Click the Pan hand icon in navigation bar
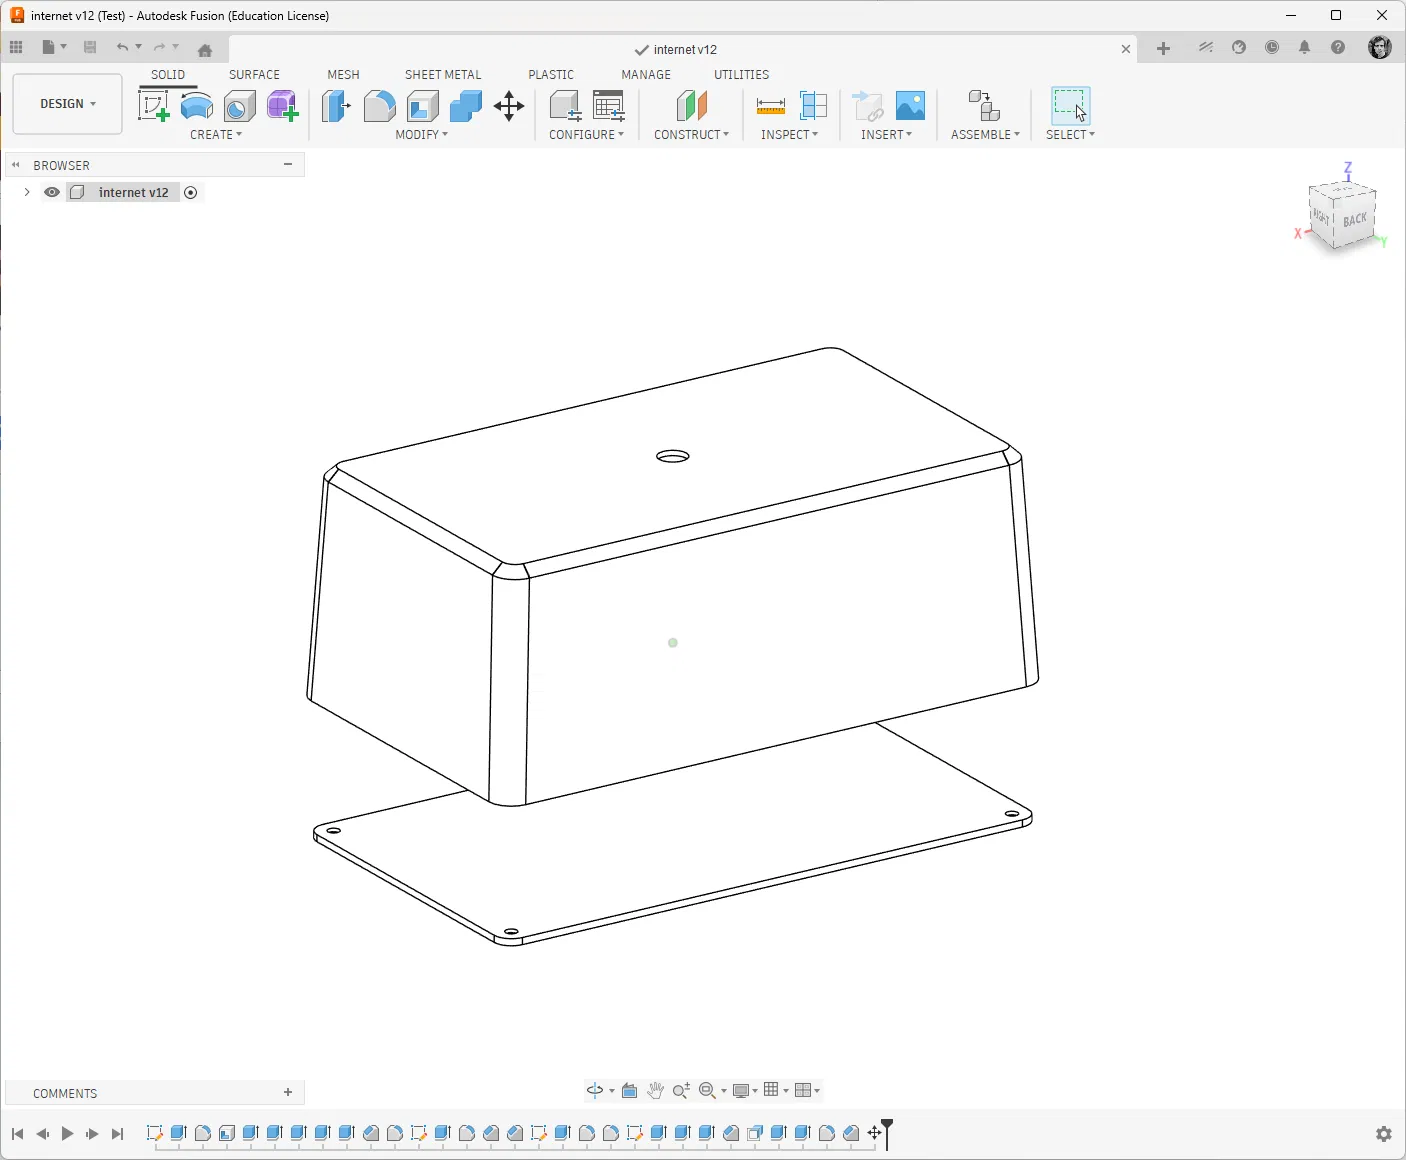Screen dimensions: 1406x1160 [x=655, y=1090]
